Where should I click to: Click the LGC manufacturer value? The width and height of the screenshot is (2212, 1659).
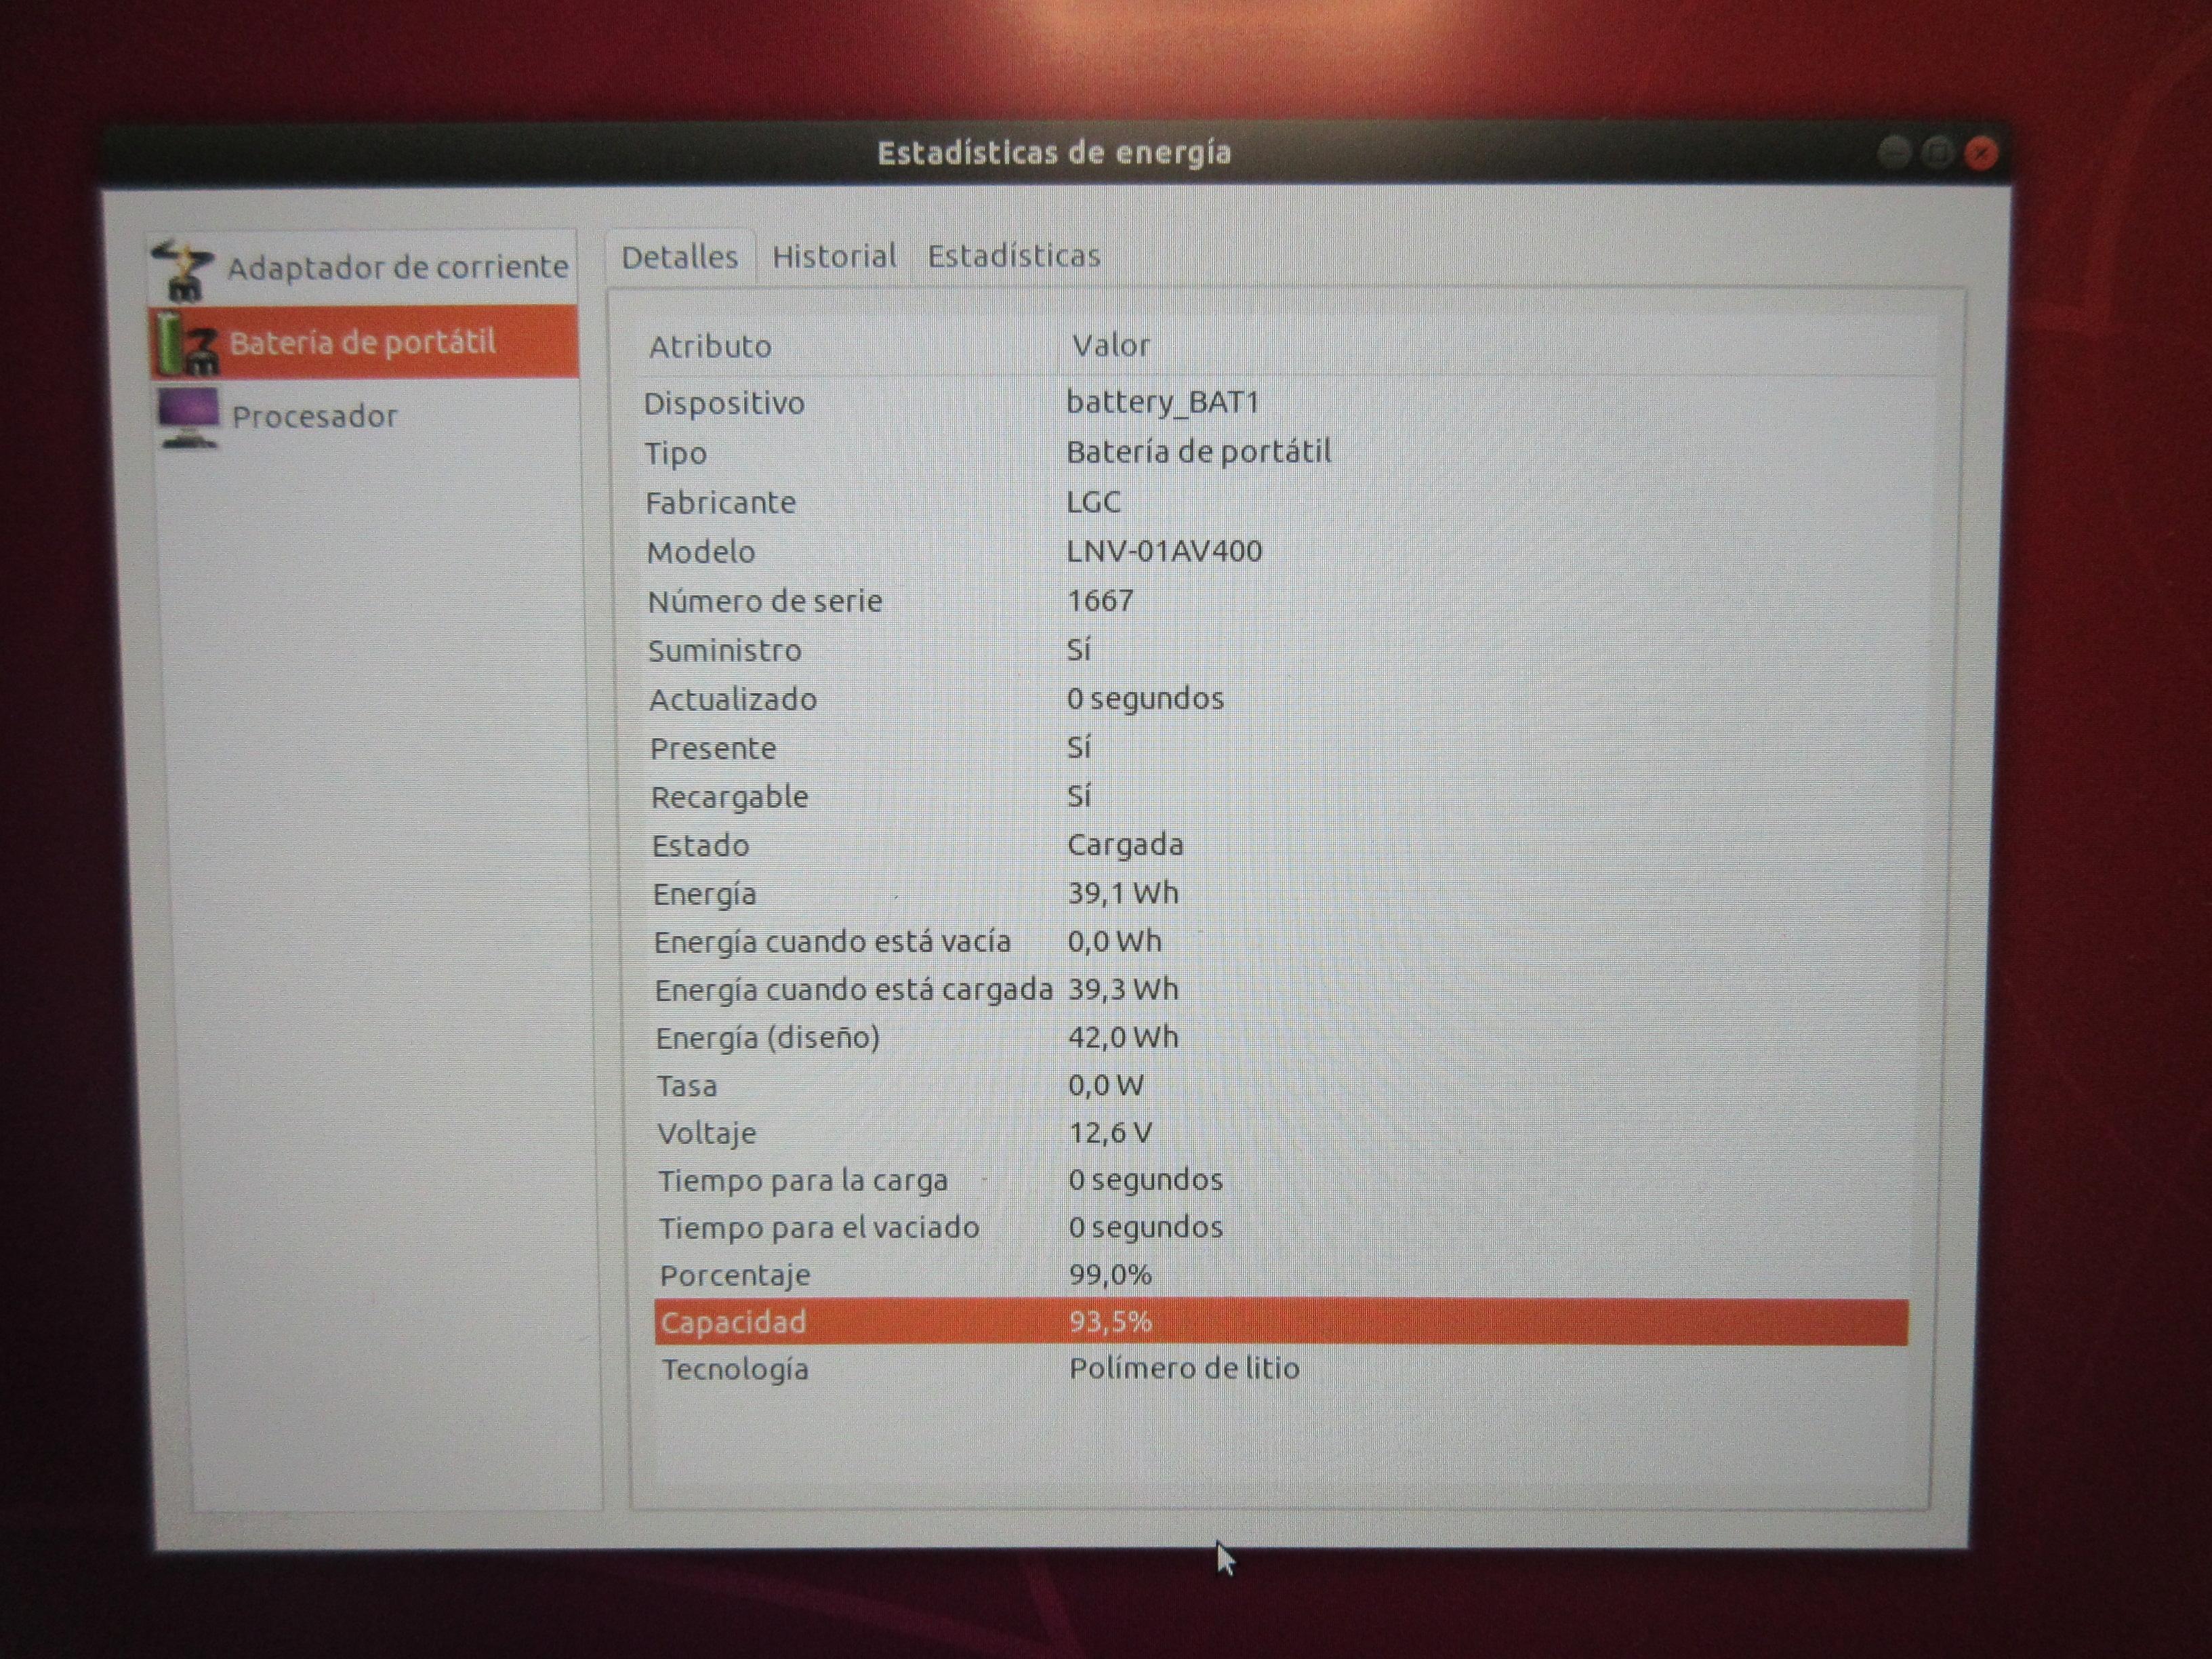[1093, 501]
